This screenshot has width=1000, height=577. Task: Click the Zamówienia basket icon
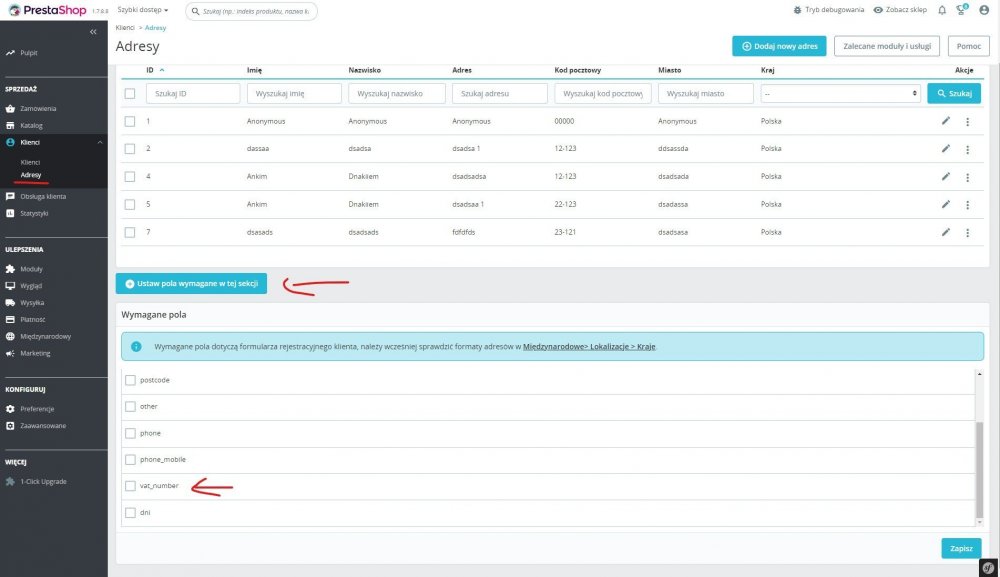10,108
